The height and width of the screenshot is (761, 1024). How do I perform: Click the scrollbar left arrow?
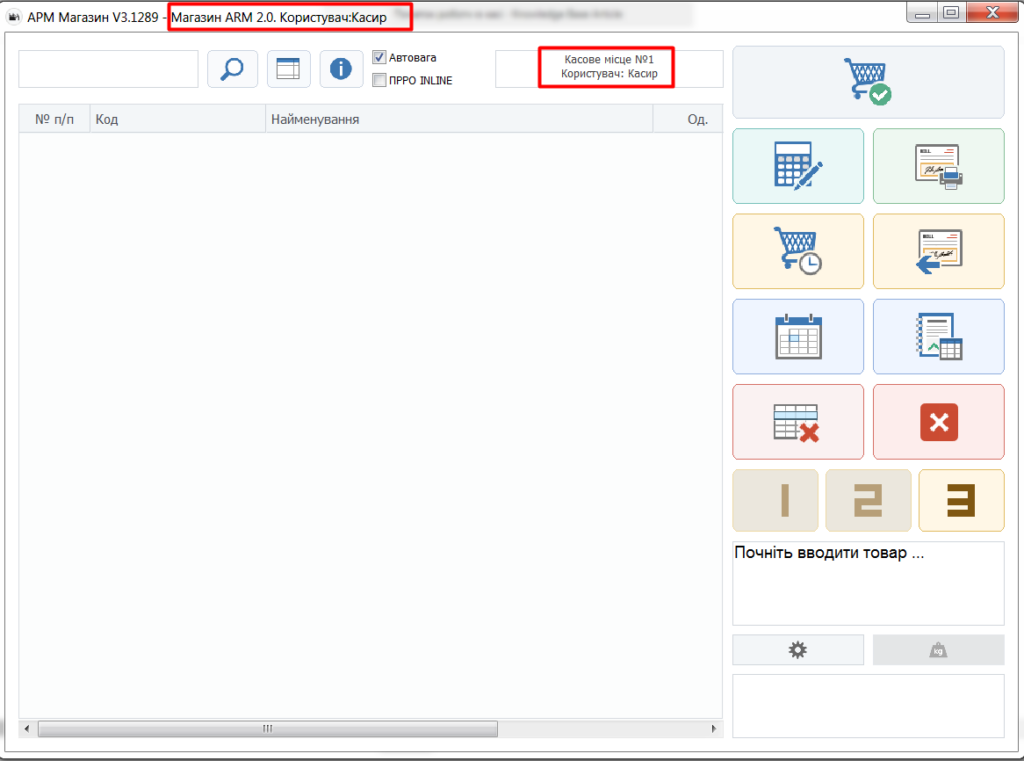coord(27,728)
